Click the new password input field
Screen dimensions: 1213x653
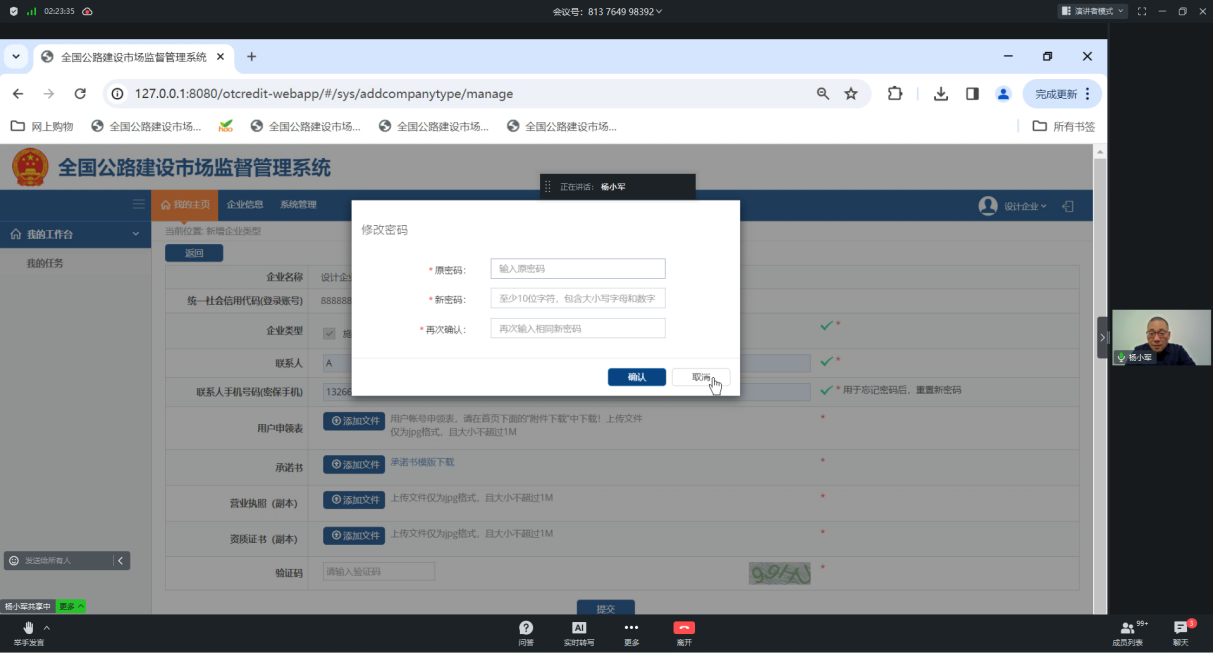[577, 299]
